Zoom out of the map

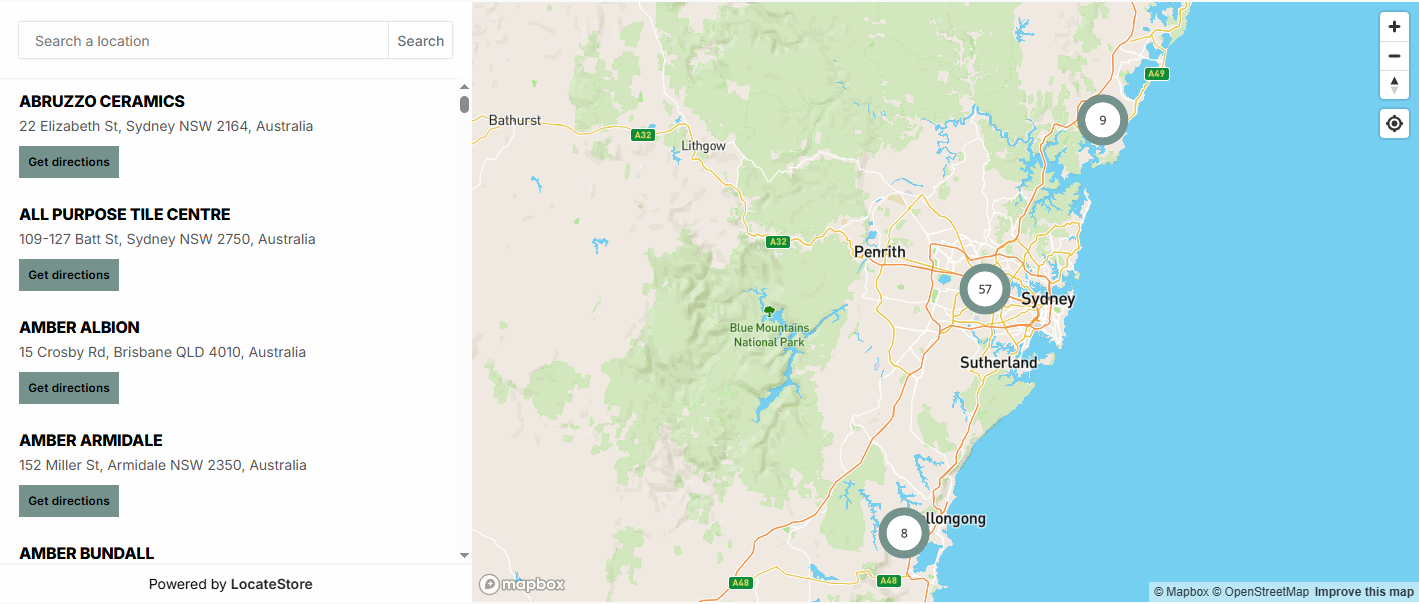[1394, 56]
